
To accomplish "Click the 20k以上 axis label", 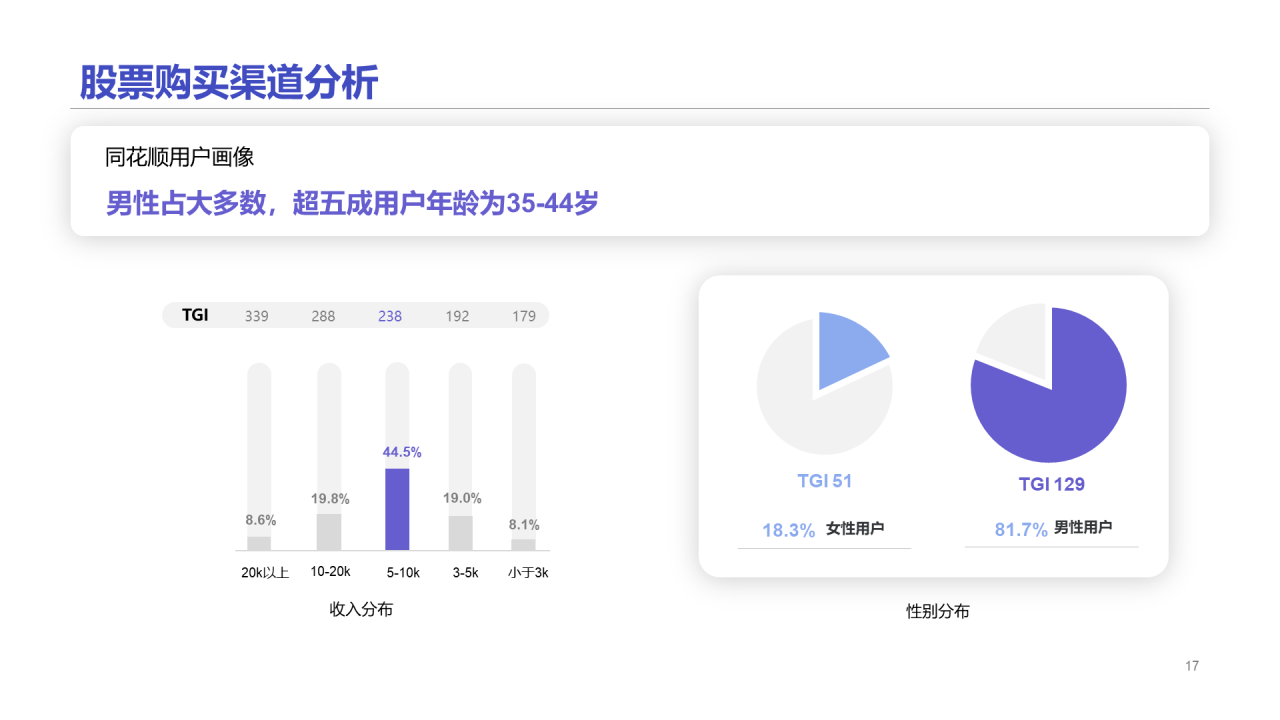I will coord(265,573).
